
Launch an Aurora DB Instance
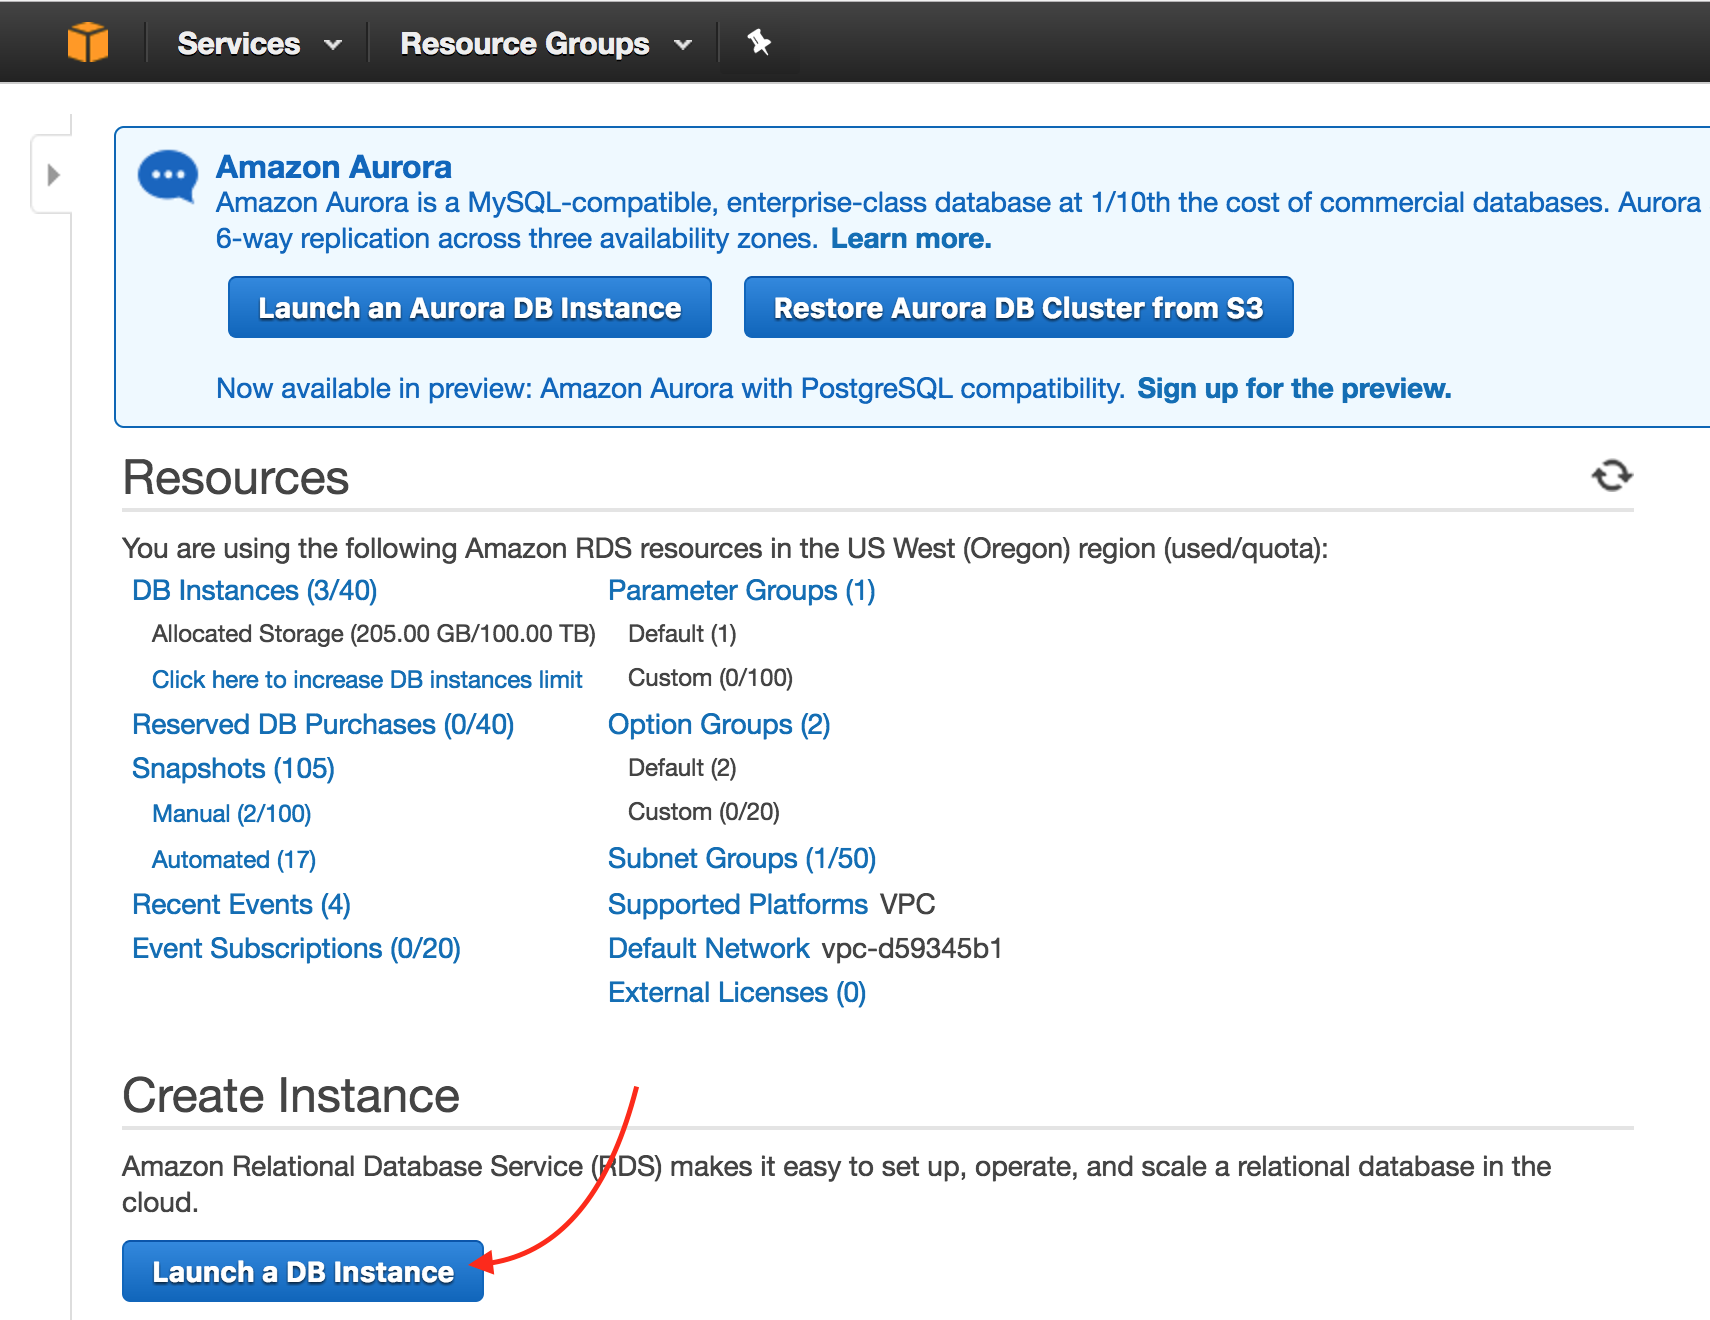click(470, 307)
